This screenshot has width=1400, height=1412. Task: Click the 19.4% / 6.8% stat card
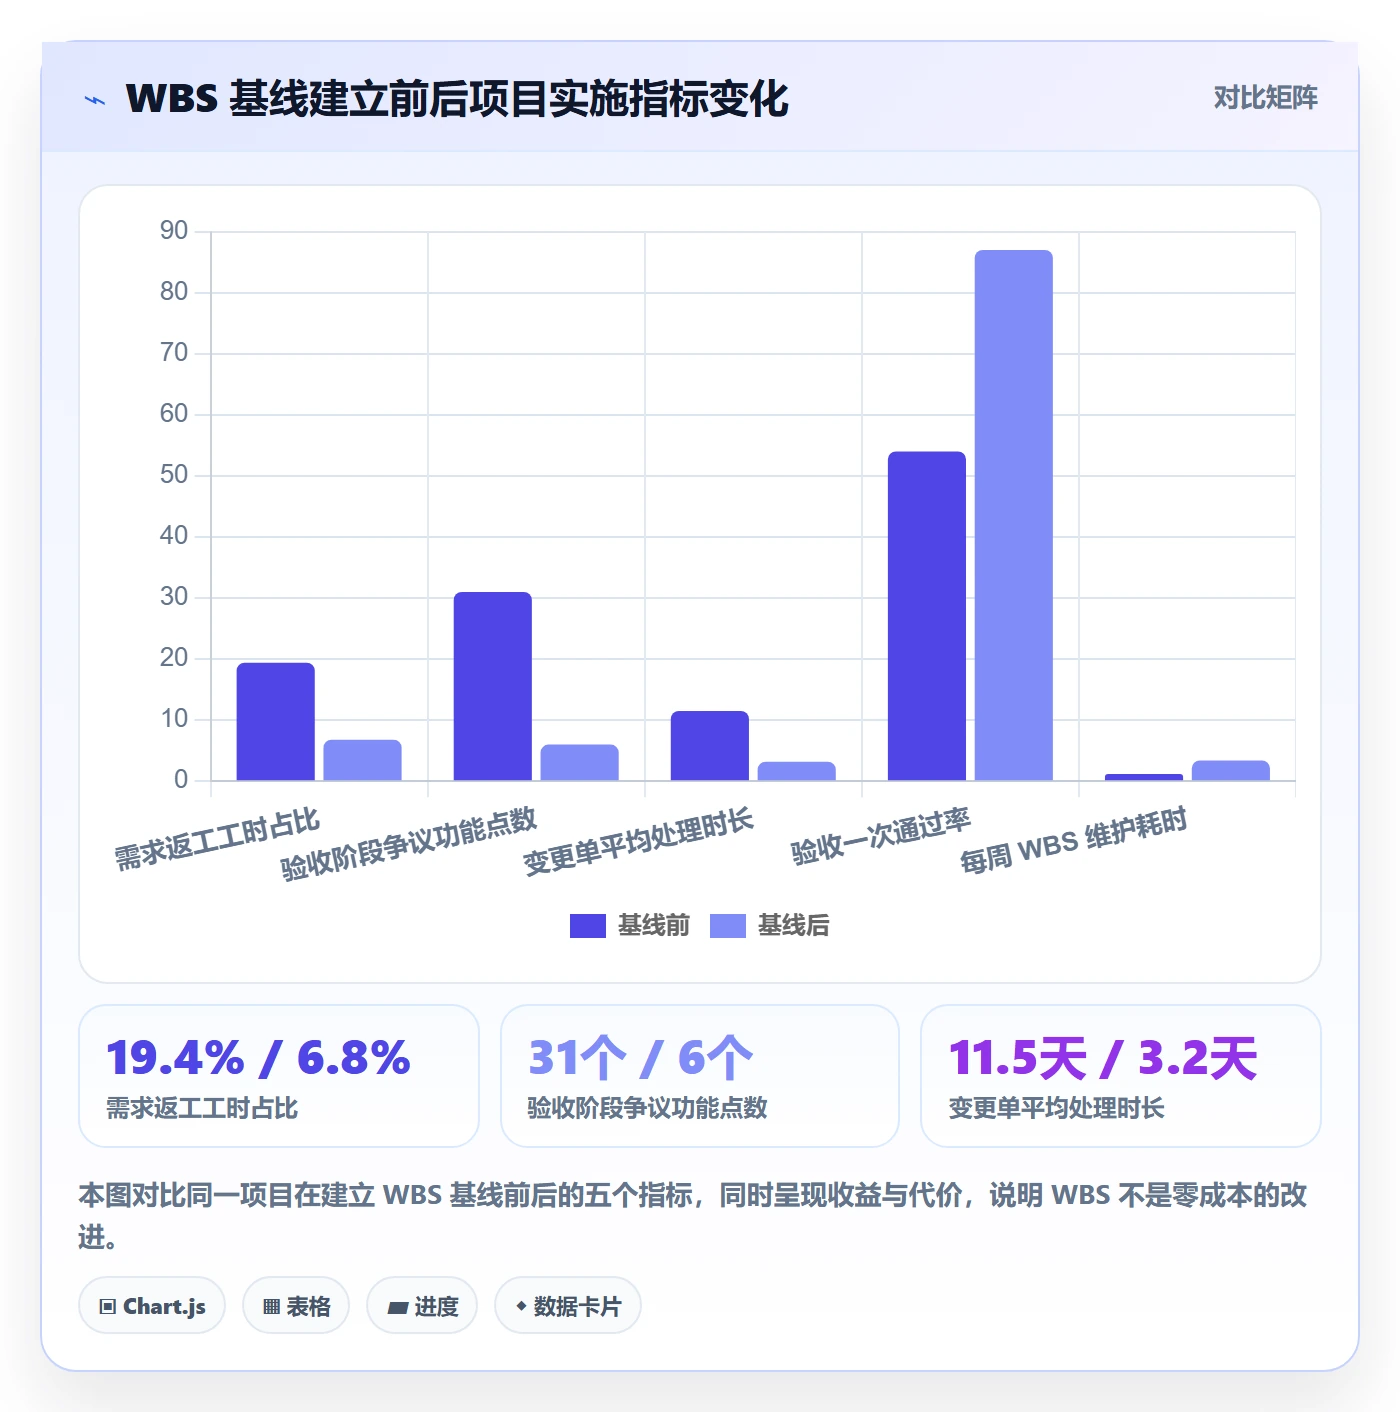(x=279, y=1076)
